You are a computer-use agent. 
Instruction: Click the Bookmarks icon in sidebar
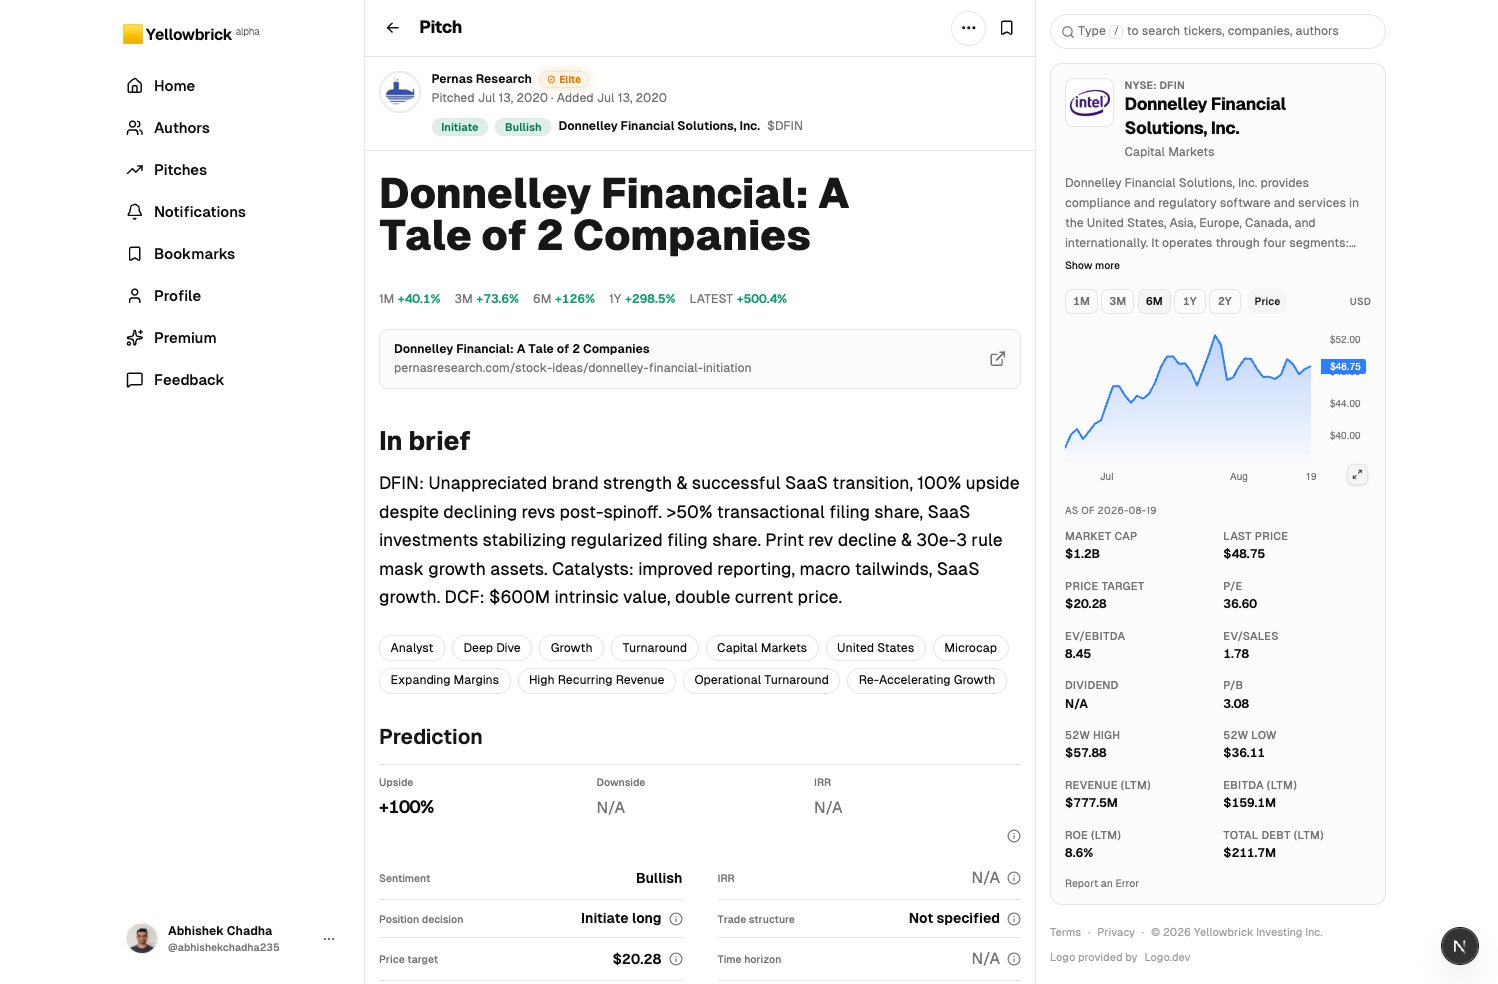(x=135, y=254)
